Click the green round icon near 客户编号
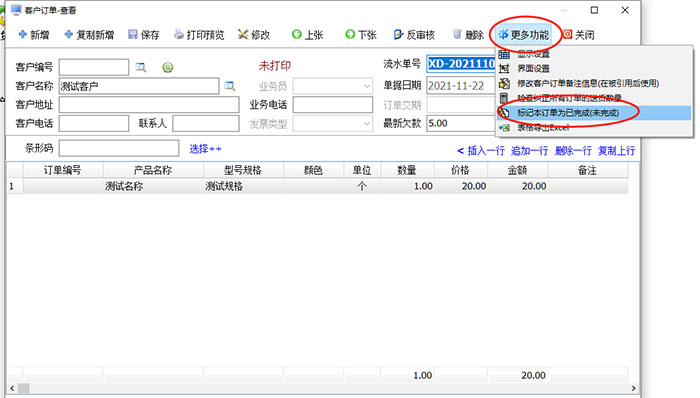 (168, 67)
